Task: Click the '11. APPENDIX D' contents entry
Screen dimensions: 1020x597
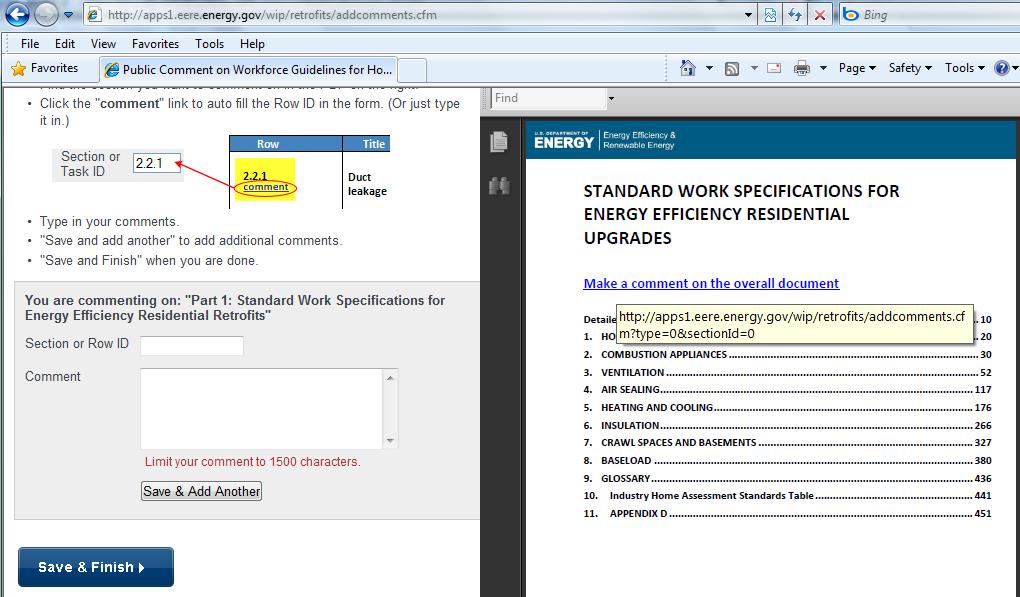Action: pyautogui.click(x=787, y=513)
